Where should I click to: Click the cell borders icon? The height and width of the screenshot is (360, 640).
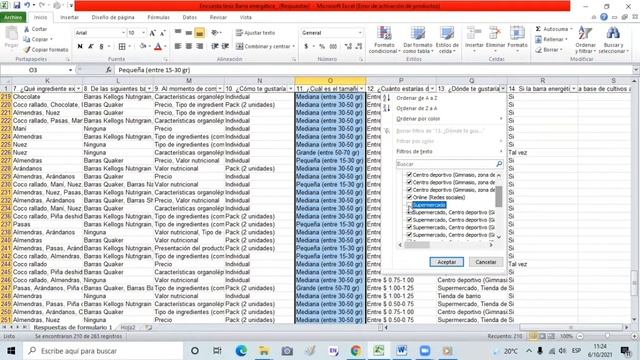point(122,47)
